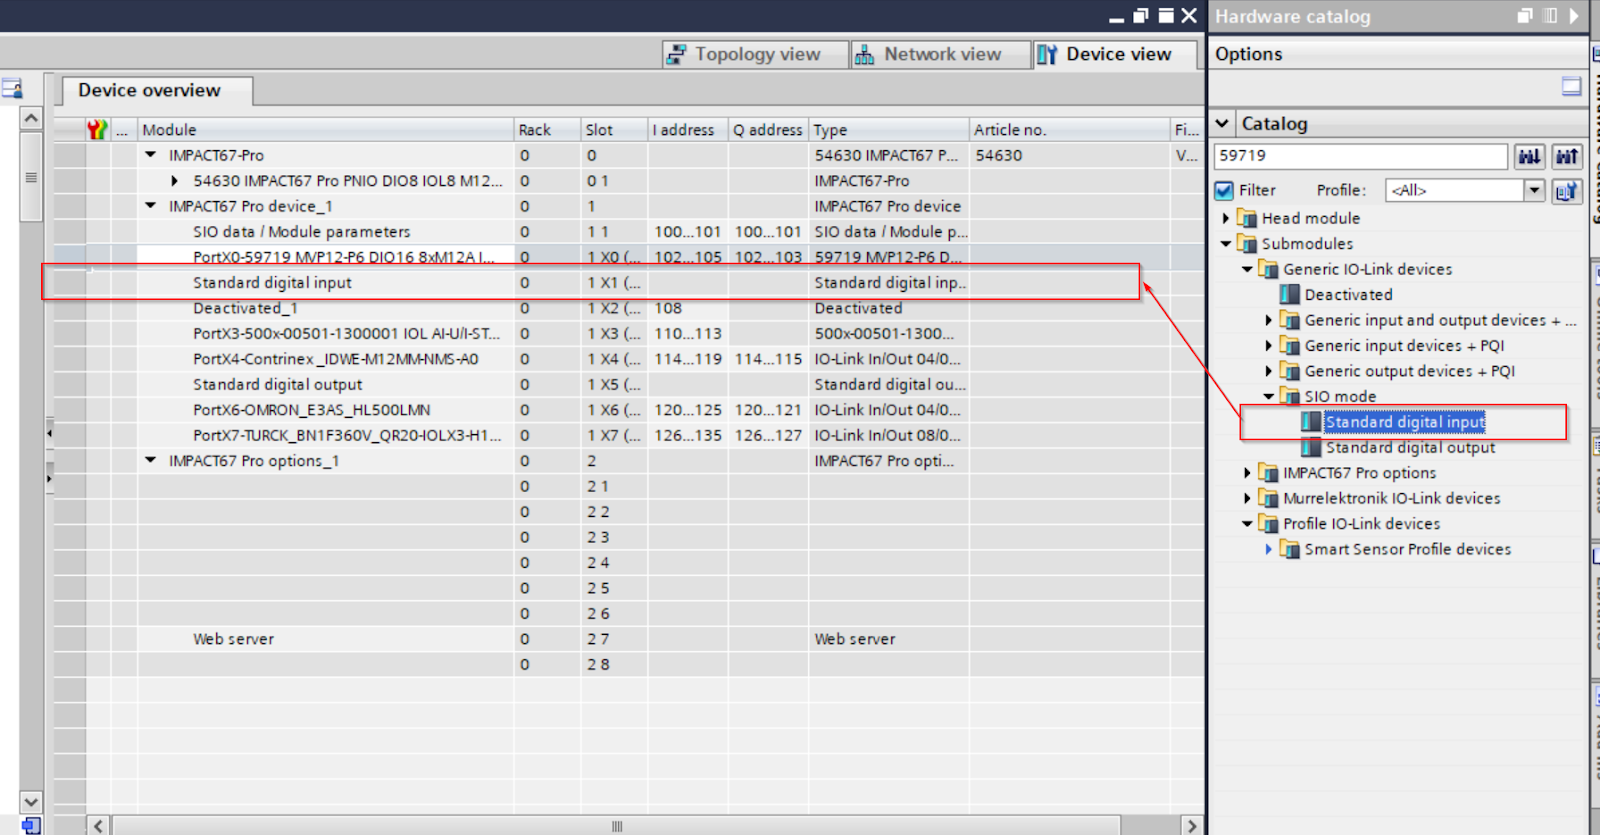Click the diagnostics icon in table header
Screen dimensions: 1600x835
[97, 129]
